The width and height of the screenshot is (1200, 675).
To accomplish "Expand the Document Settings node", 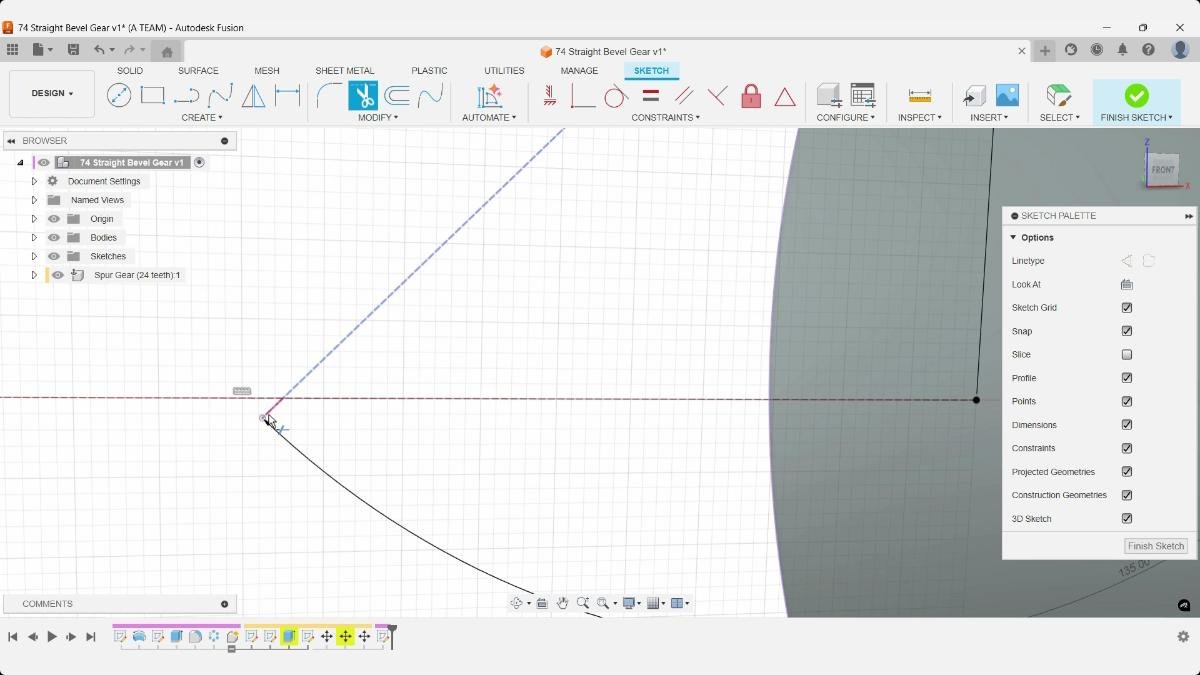I will coord(34,181).
